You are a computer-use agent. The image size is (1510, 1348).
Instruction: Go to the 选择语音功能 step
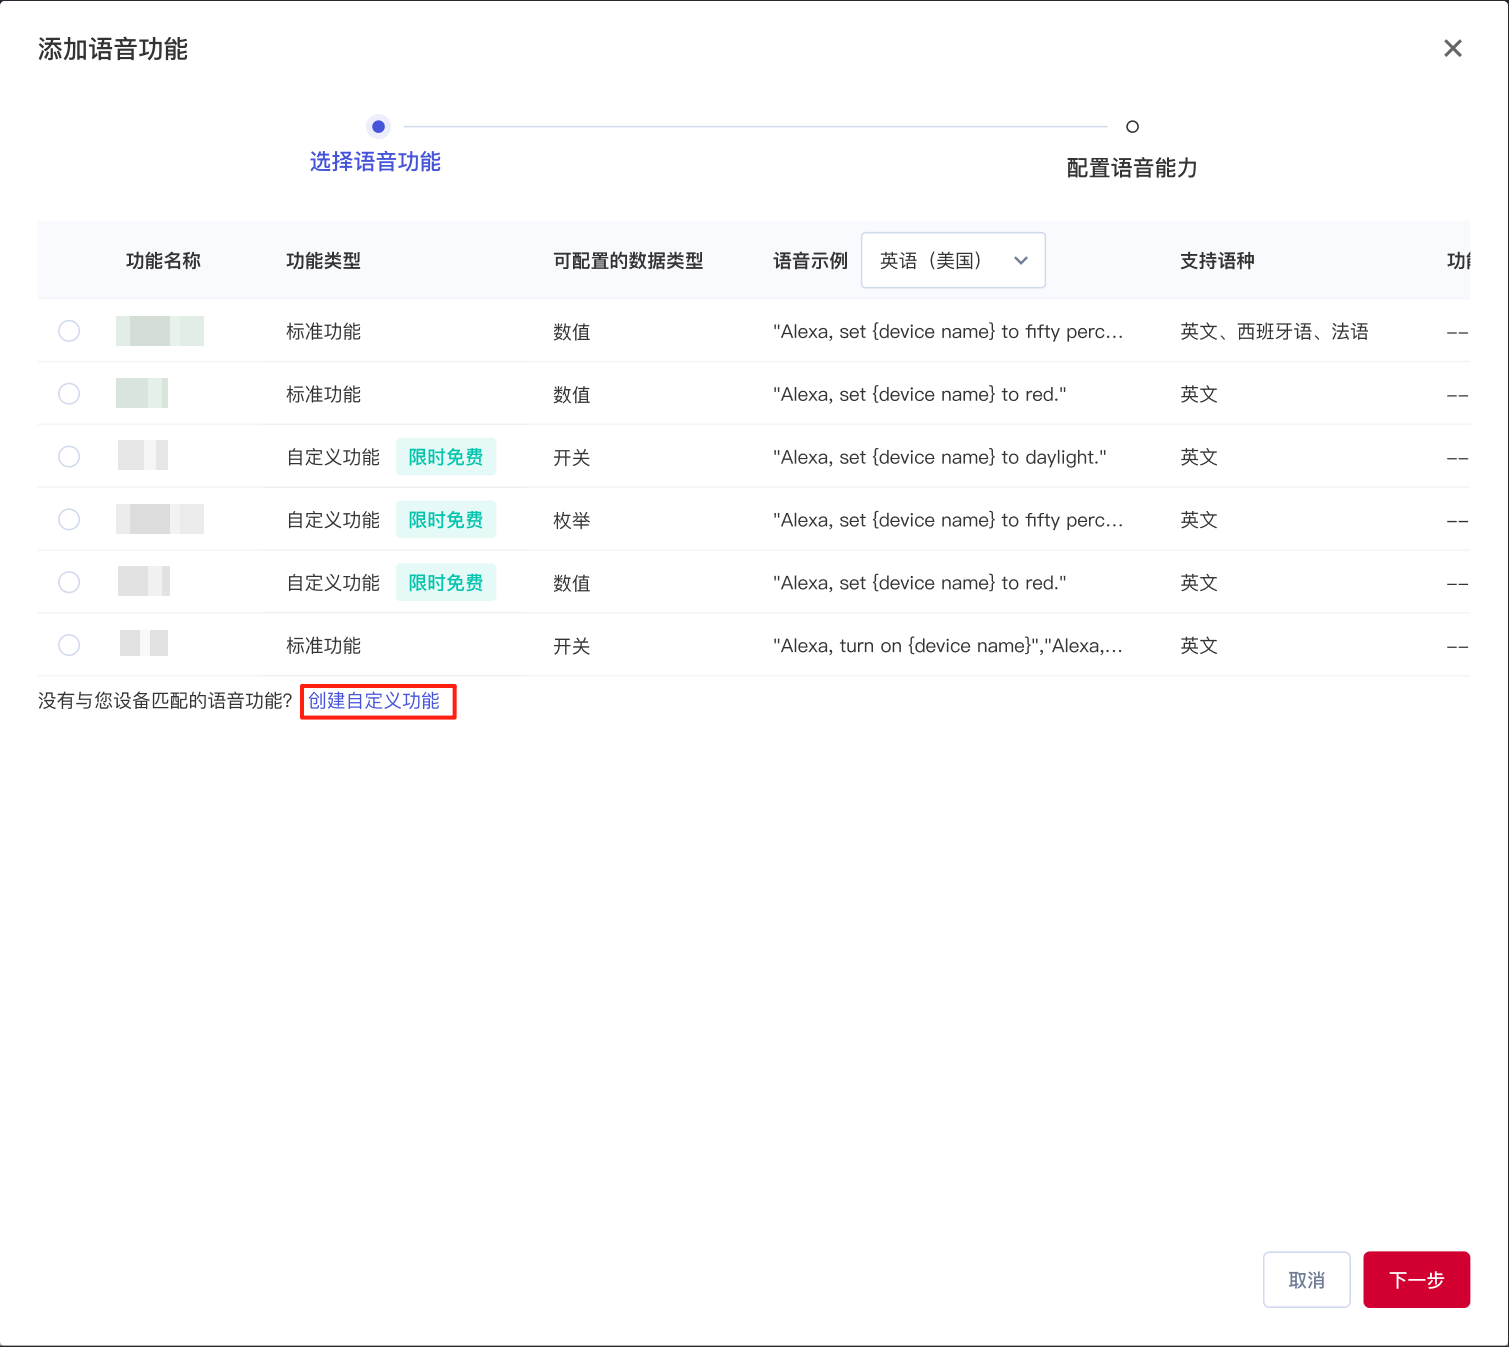[375, 162]
